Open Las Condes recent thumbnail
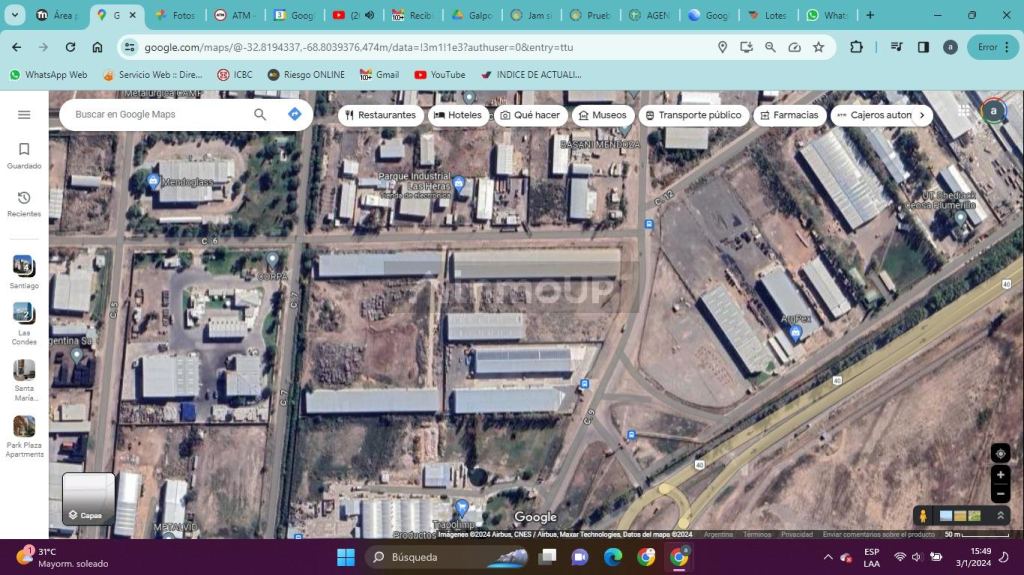Image resolution: width=1024 pixels, height=575 pixels. (24, 323)
